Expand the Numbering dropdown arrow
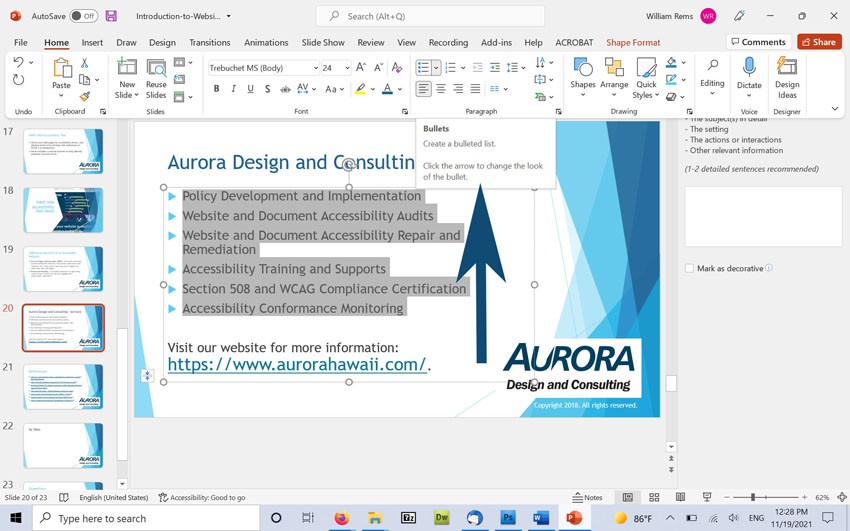The height and width of the screenshot is (531, 850). [x=463, y=68]
